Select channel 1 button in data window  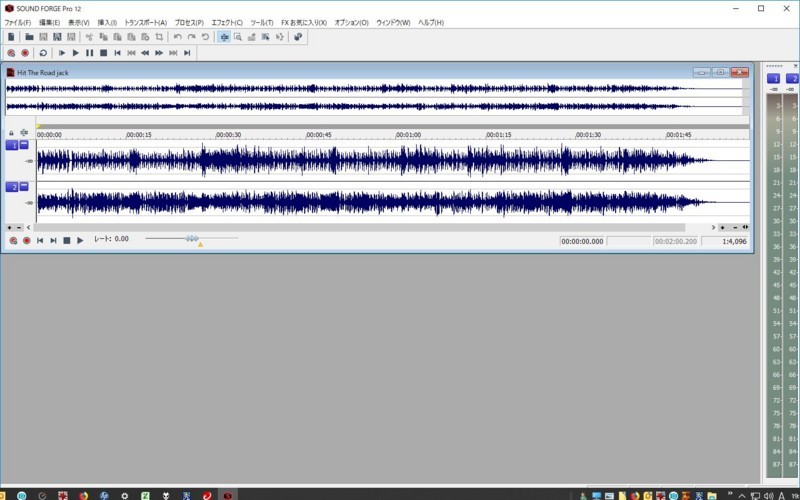tap(12, 145)
